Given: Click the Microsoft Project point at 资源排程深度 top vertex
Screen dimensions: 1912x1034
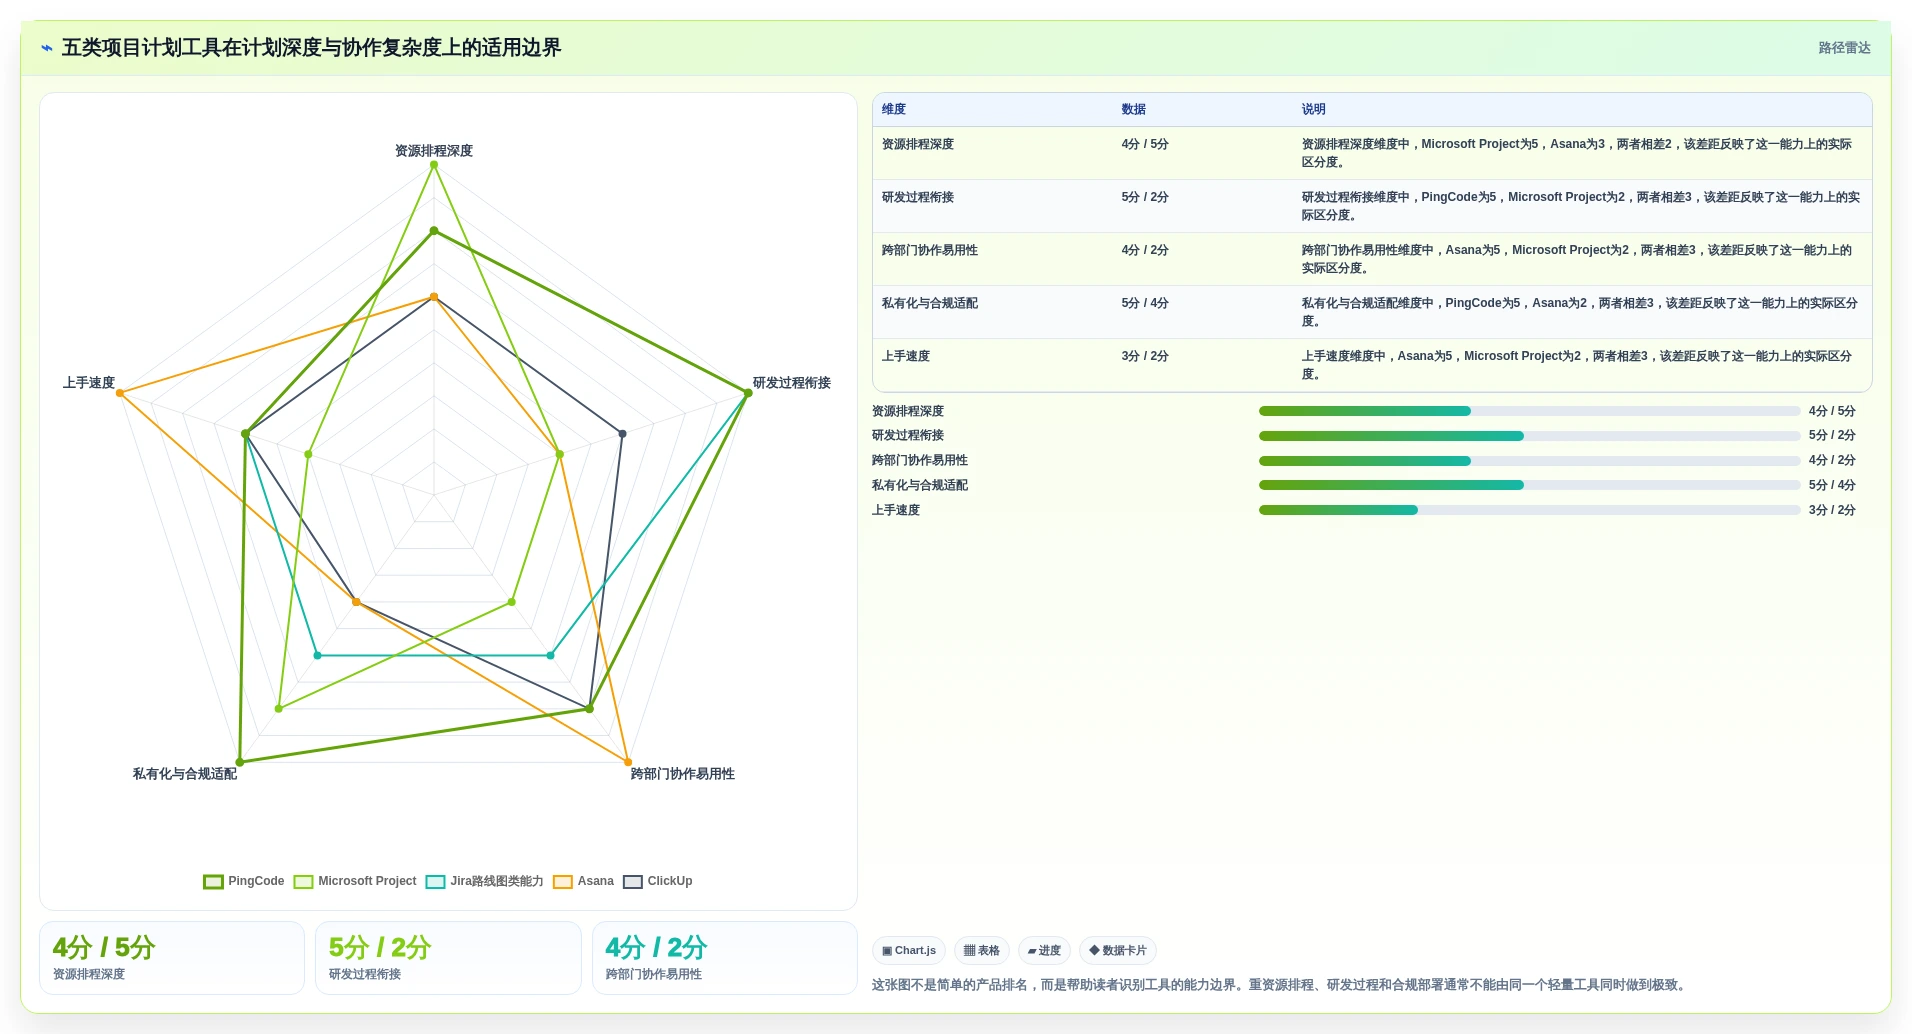Looking at the screenshot, I should [434, 165].
